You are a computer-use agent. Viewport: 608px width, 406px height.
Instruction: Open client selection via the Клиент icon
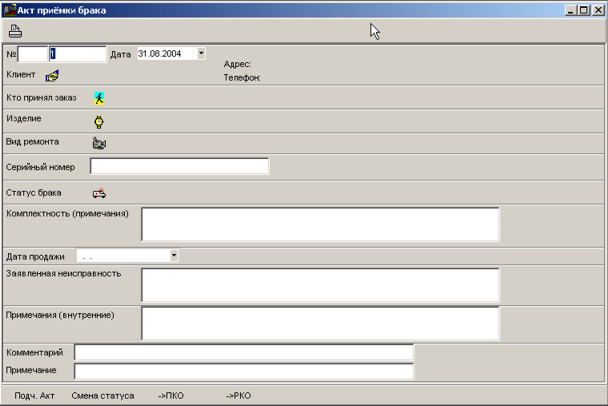[52, 75]
